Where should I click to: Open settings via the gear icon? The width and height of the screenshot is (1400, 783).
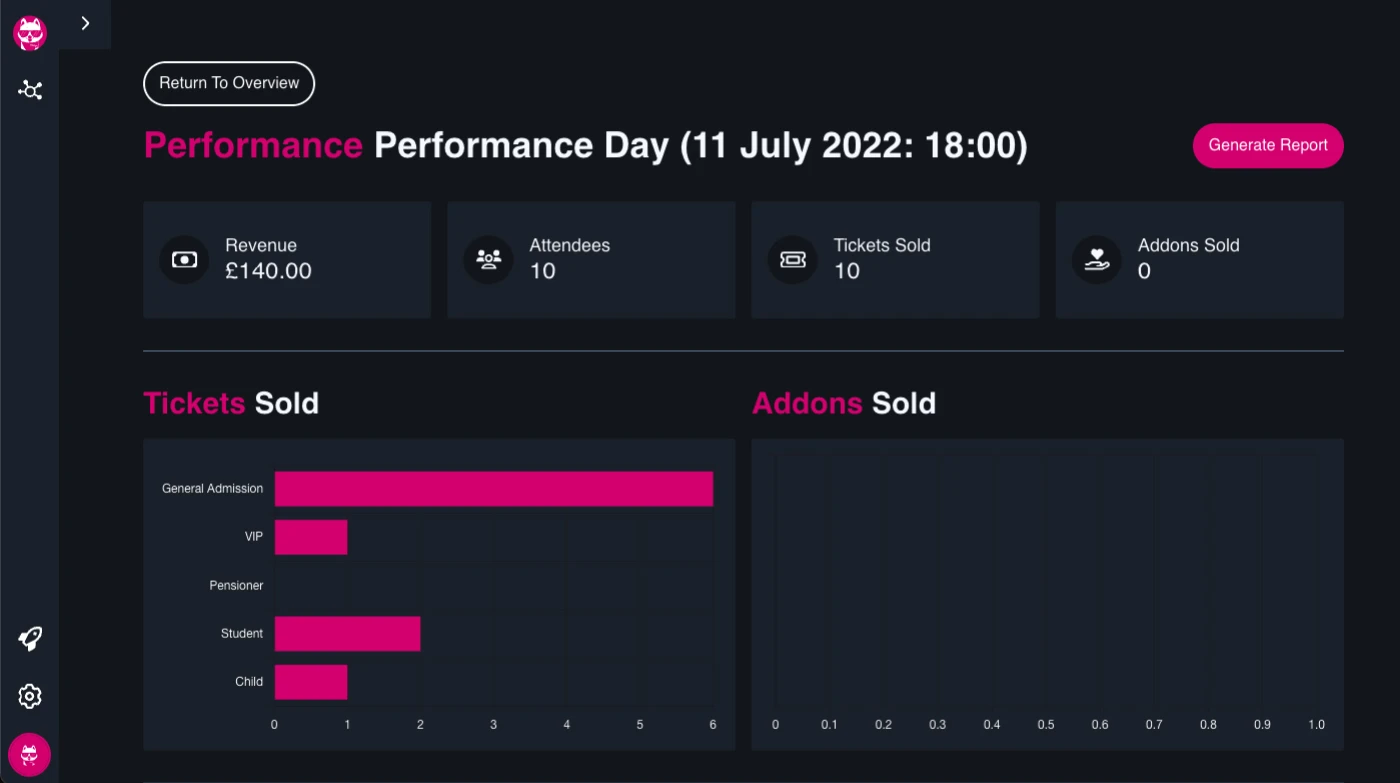click(30, 696)
